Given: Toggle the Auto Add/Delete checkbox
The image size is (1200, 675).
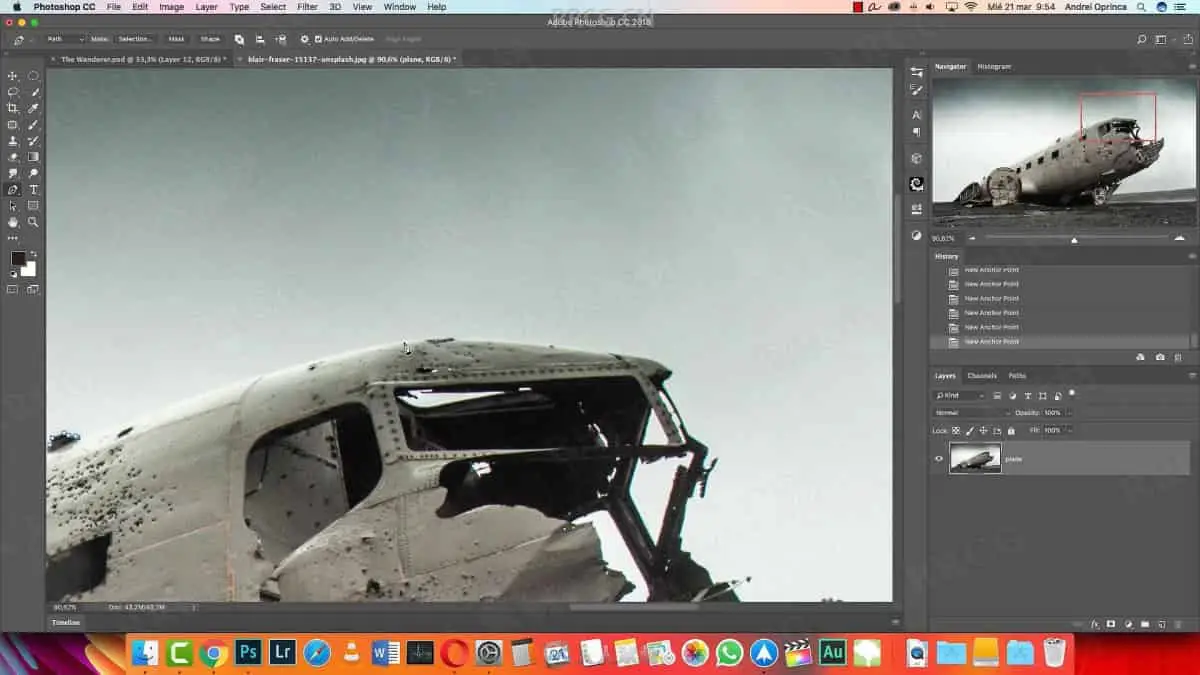Looking at the screenshot, I should (x=318, y=39).
